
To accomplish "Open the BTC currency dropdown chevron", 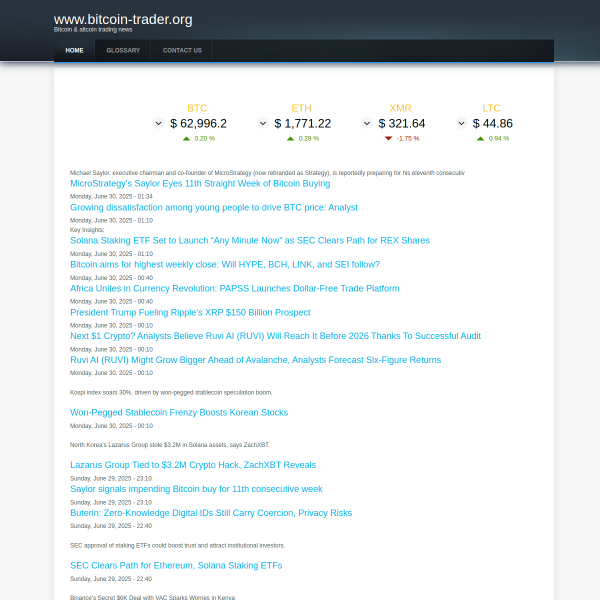I will pos(158,123).
